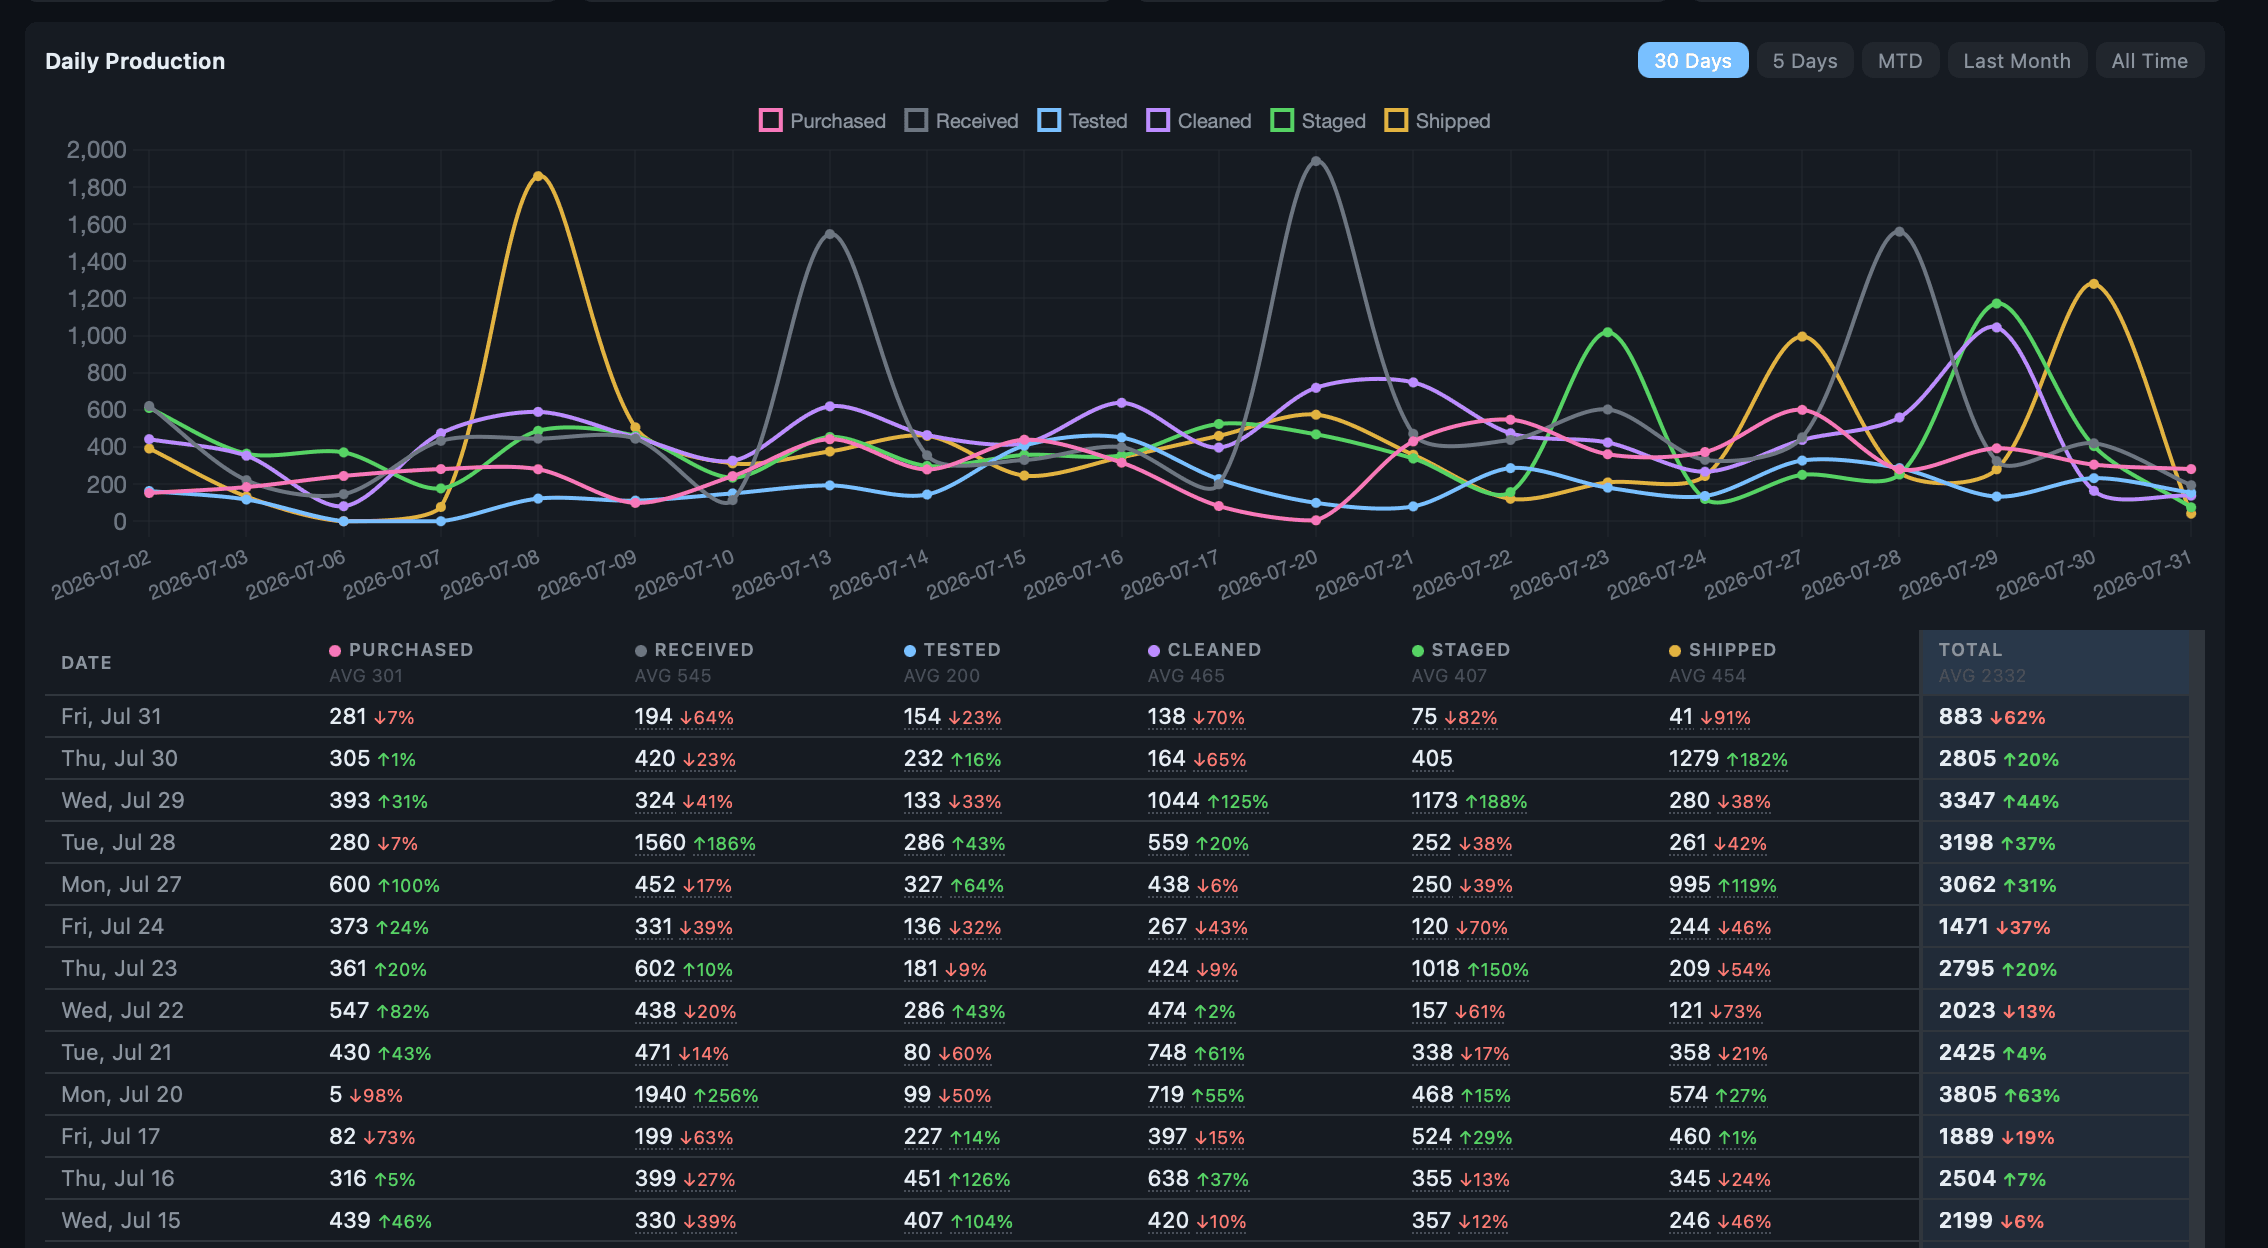Click the Received peak point on 2026-07-28
Viewport: 2268px width, 1248px height.
point(1899,232)
